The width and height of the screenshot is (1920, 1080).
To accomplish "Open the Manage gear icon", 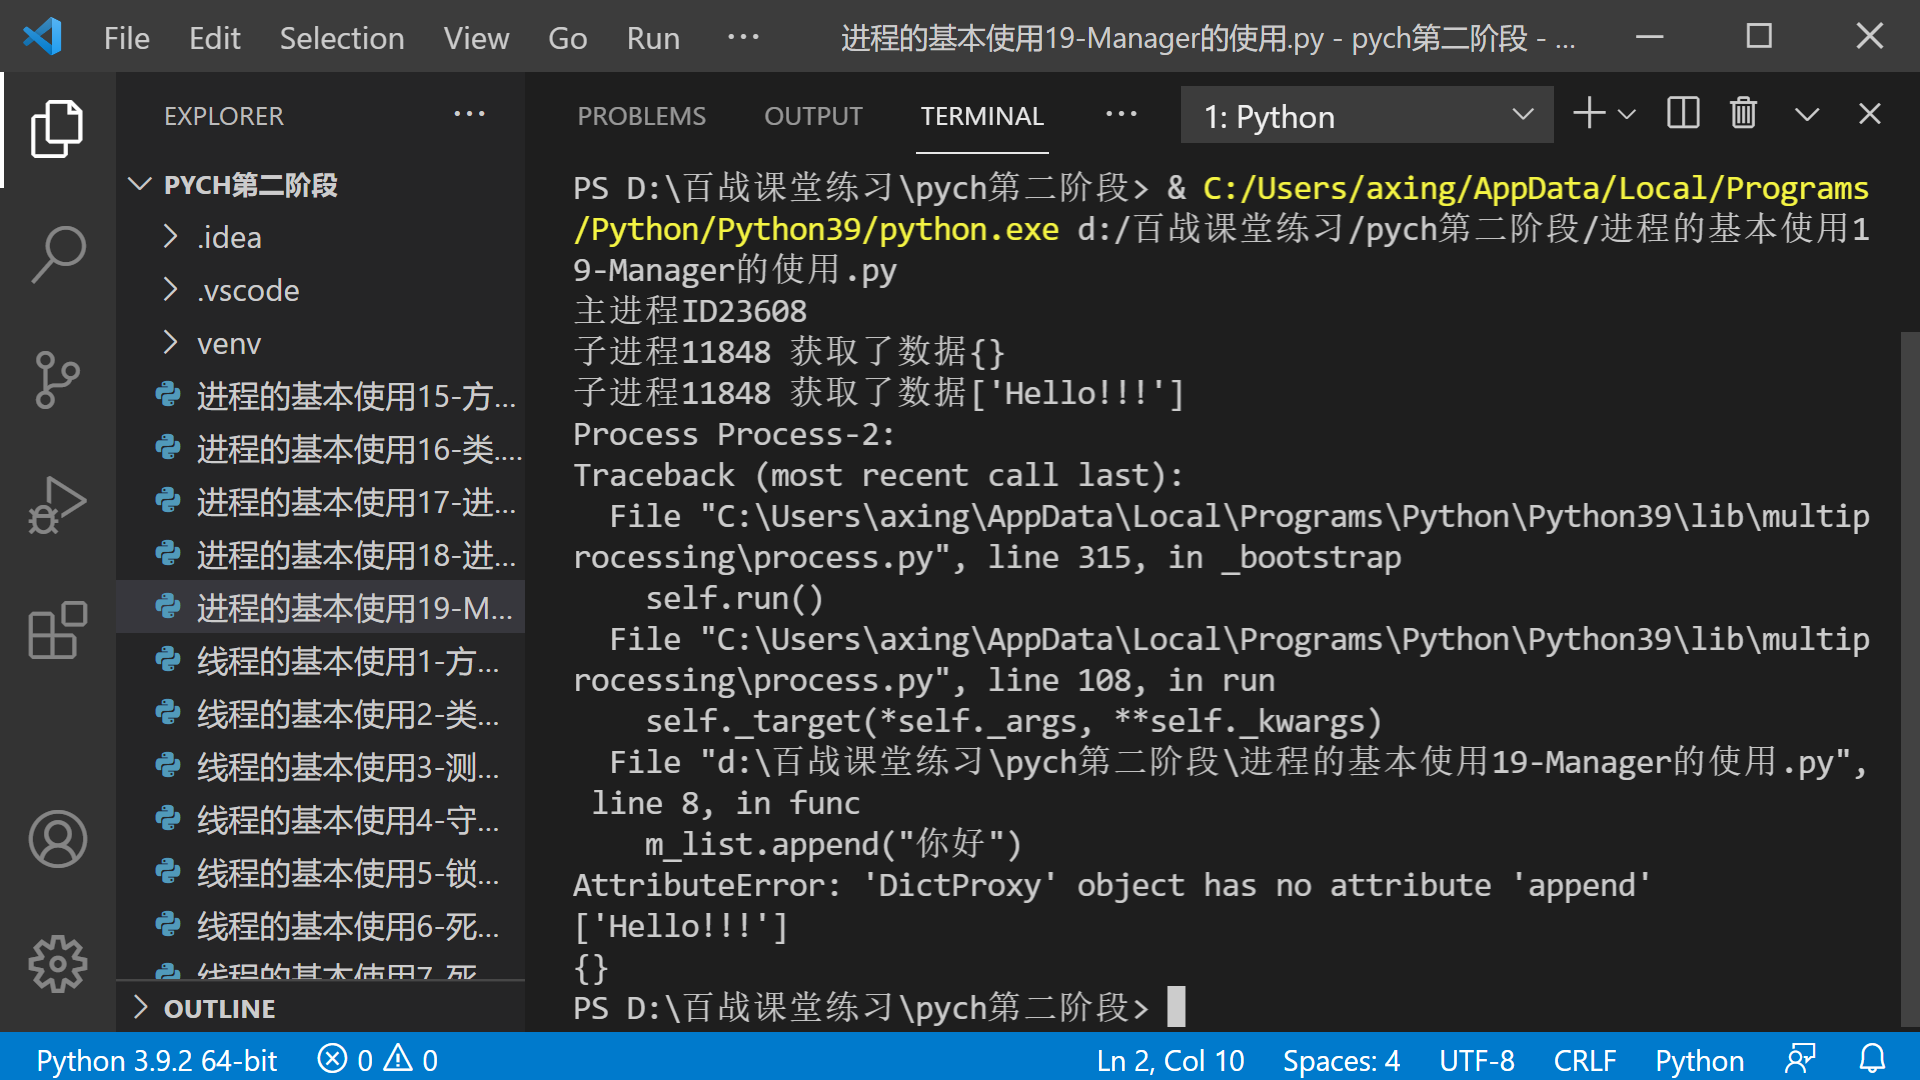I will click(57, 964).
